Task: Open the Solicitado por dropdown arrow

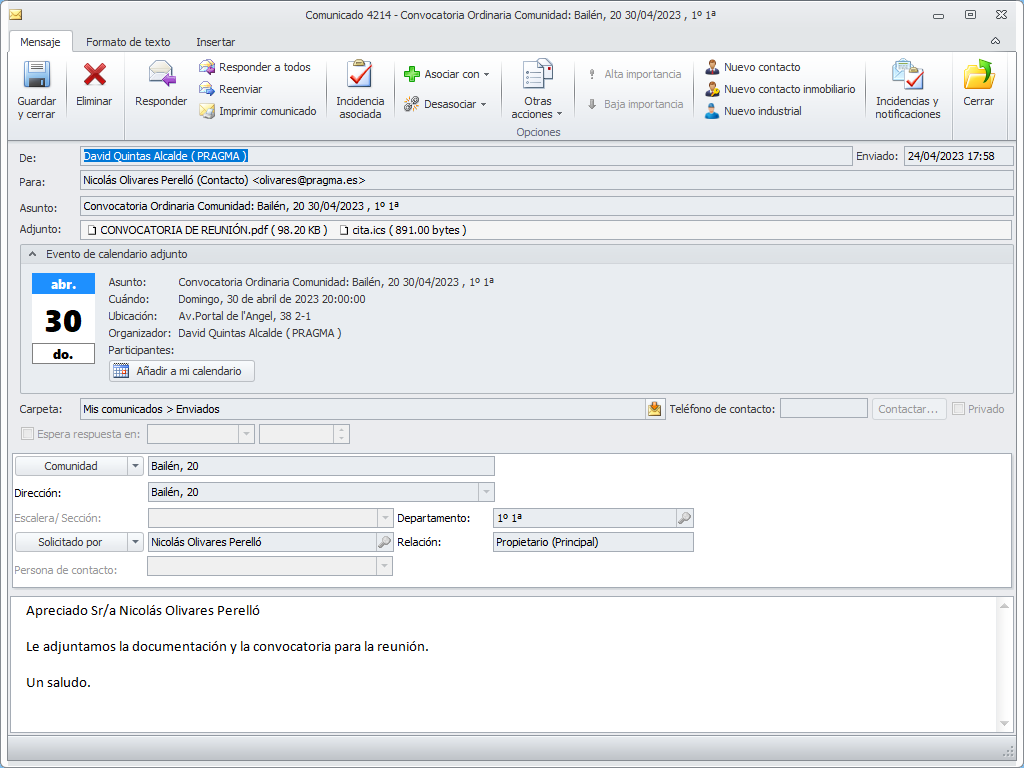Action: click(x=135, y=542)
